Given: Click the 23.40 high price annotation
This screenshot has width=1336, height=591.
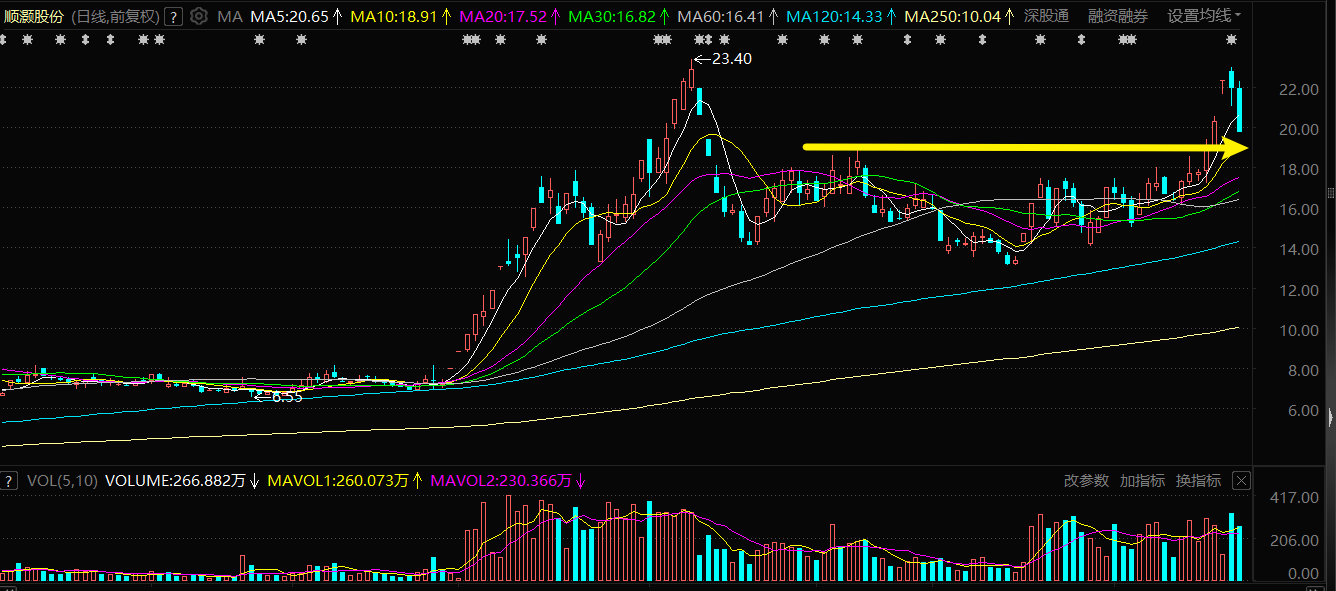Looking at the screenshot, I should (x=722, y=59).
